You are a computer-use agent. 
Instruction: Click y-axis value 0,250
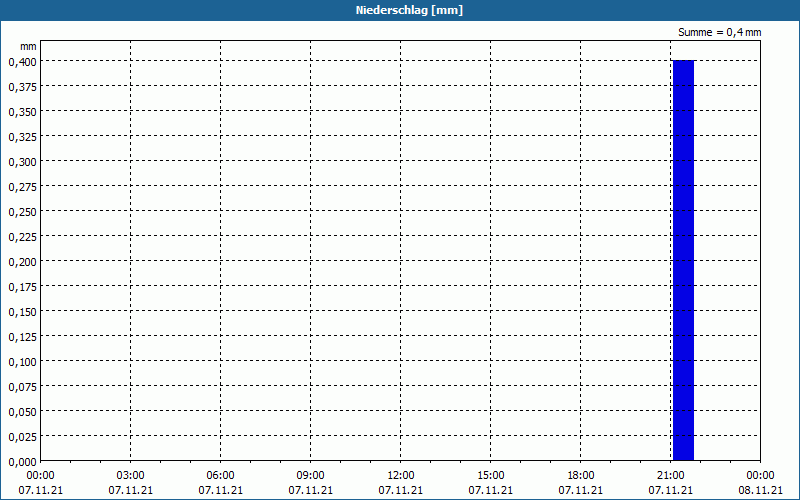point(22,212)
